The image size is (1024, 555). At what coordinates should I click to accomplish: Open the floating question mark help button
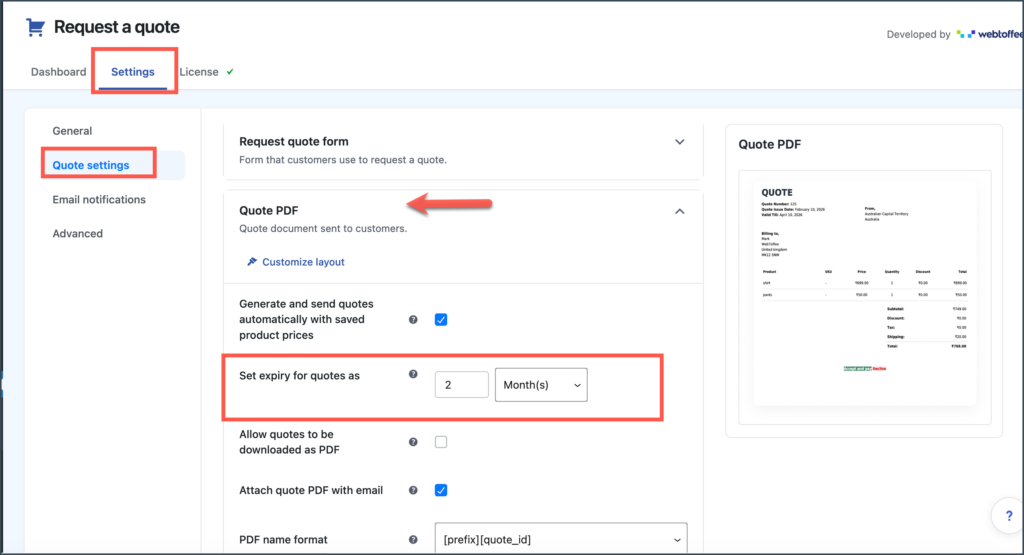tap(1008, 516)
